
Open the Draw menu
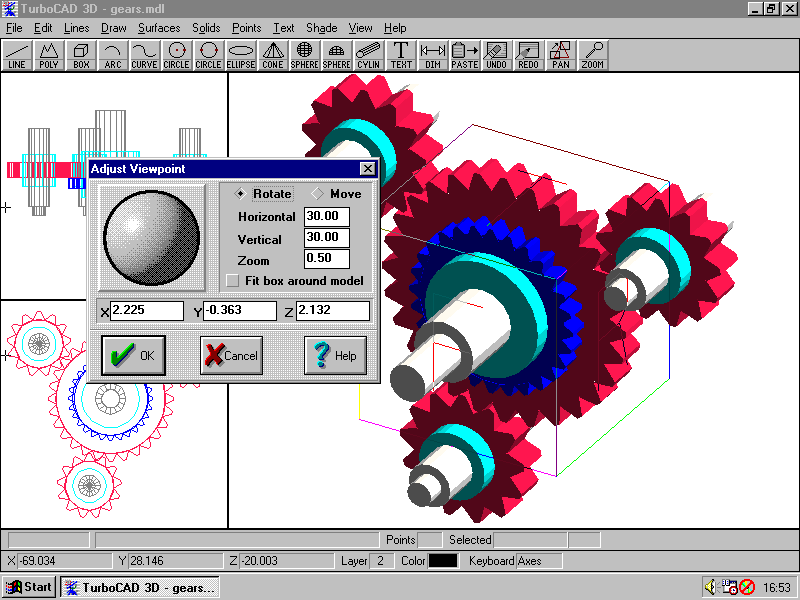[113, 28]
